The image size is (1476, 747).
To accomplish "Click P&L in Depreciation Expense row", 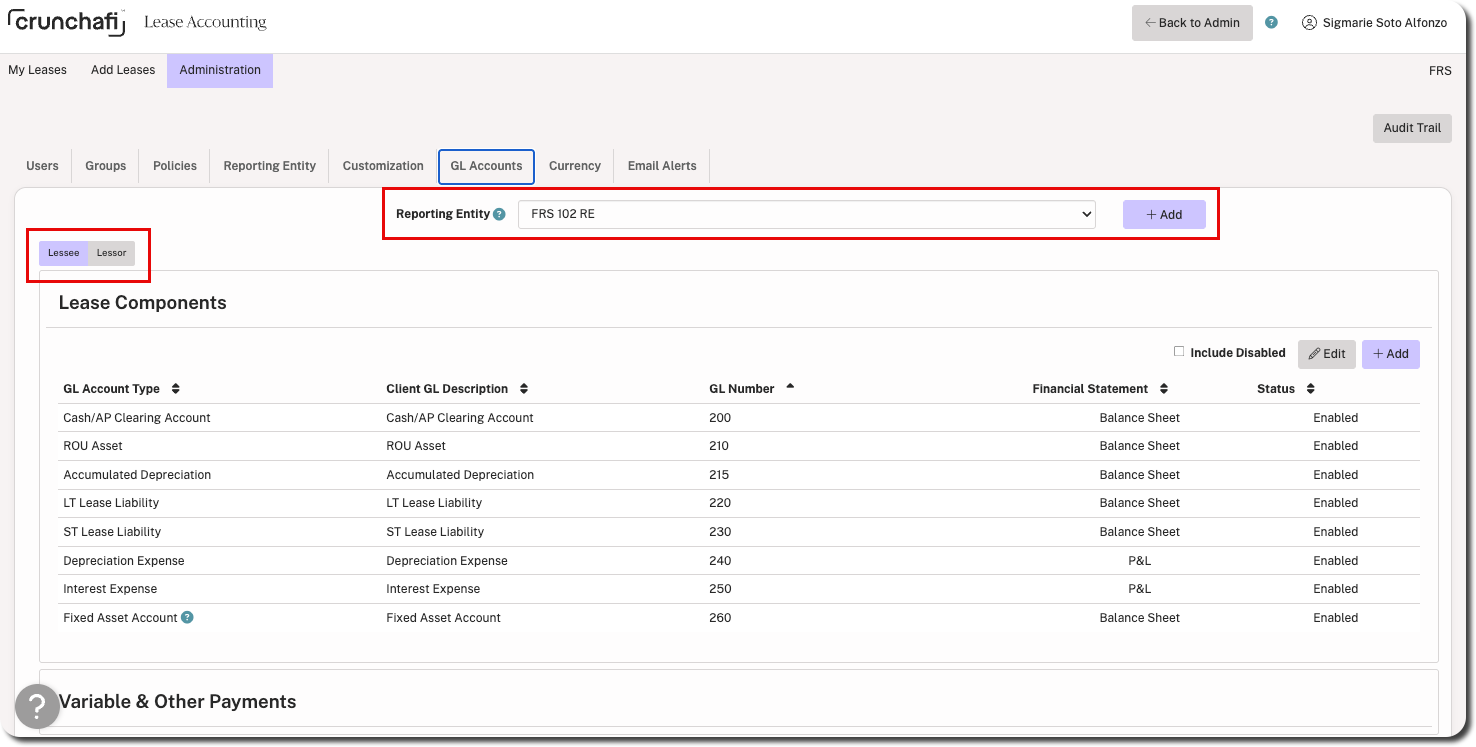I will click(x=1139, y=561).
